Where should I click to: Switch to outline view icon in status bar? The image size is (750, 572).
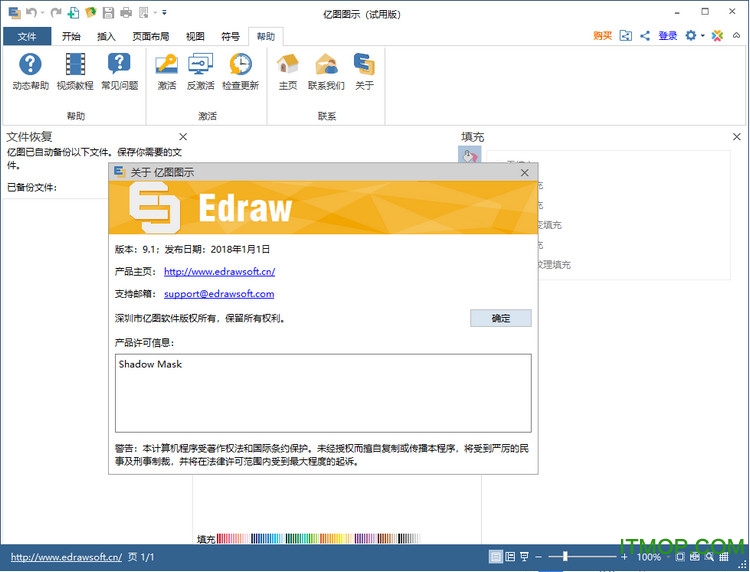[x=510, y=556]
